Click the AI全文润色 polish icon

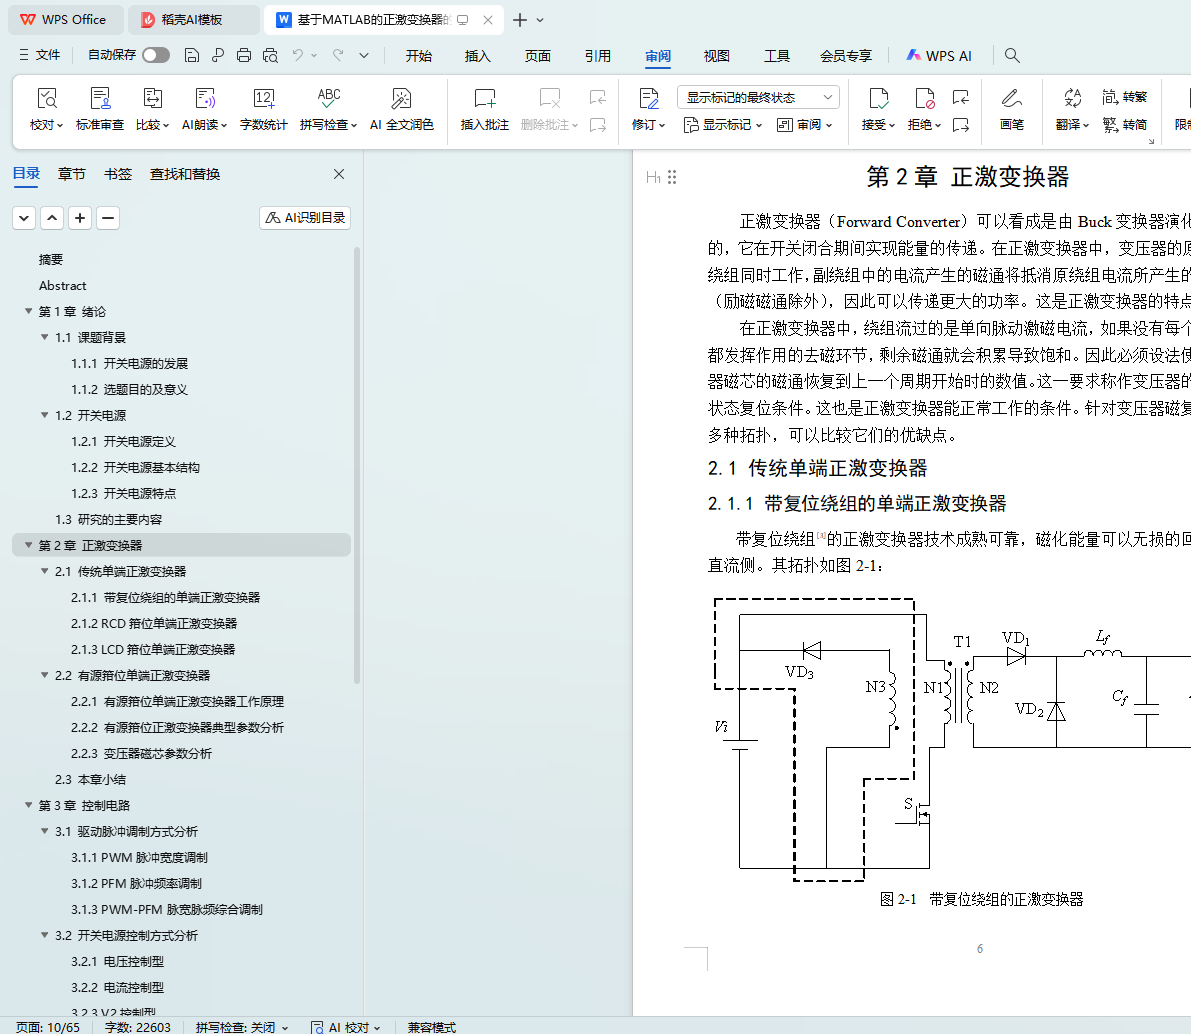[401, 99]
